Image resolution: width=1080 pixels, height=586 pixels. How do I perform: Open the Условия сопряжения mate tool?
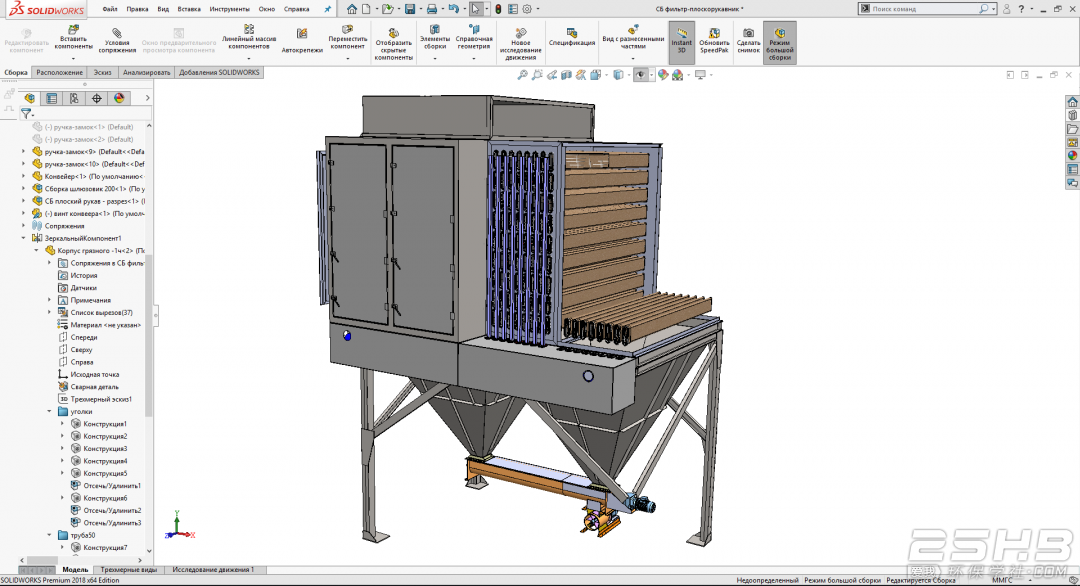point(116,41)
